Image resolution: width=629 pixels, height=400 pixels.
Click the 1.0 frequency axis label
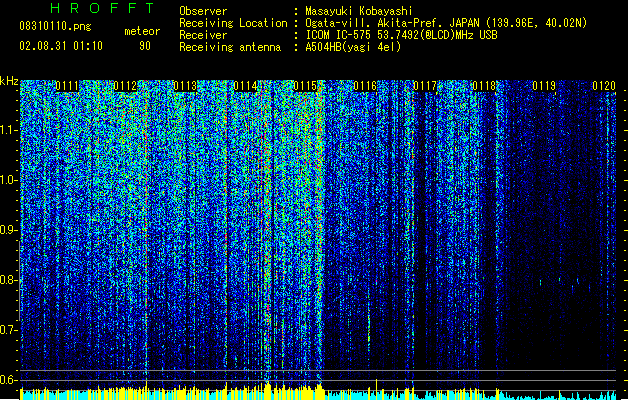click(8, 180)
